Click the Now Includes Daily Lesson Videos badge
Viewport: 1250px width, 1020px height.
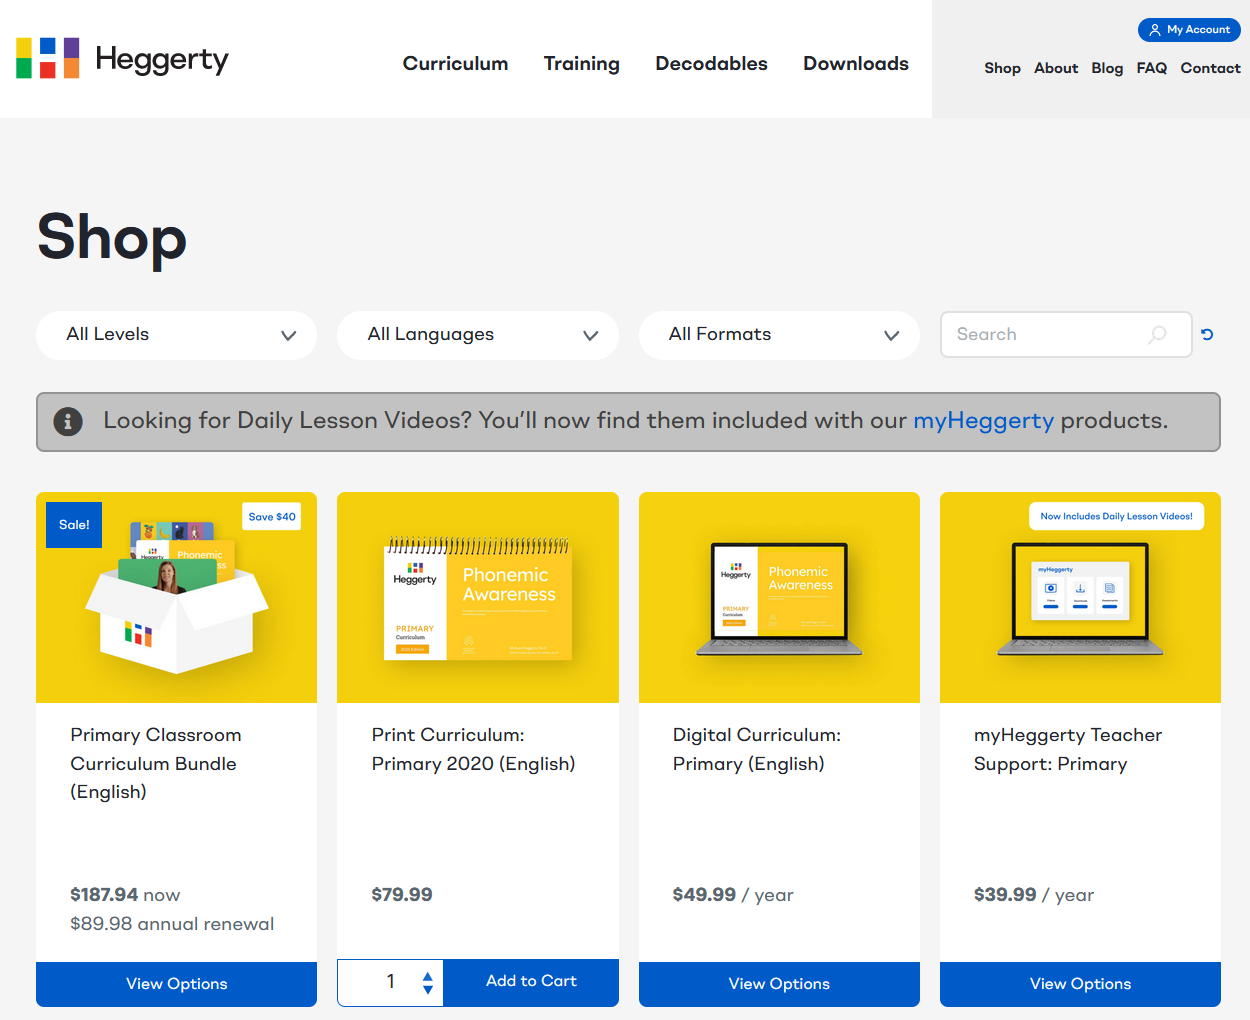coord(1116,517)
